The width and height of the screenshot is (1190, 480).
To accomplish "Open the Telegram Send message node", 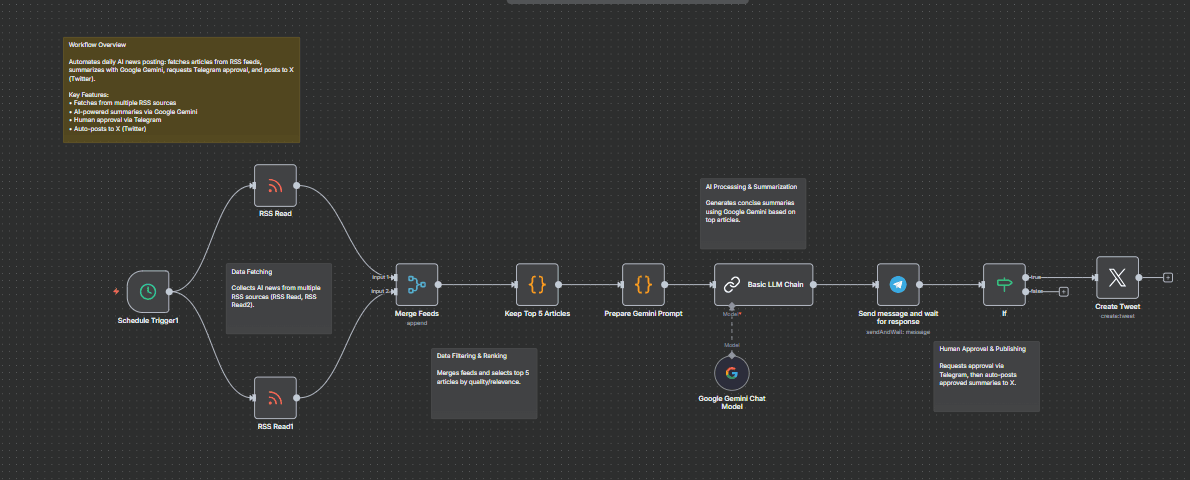I will click(x=897, y=285).
